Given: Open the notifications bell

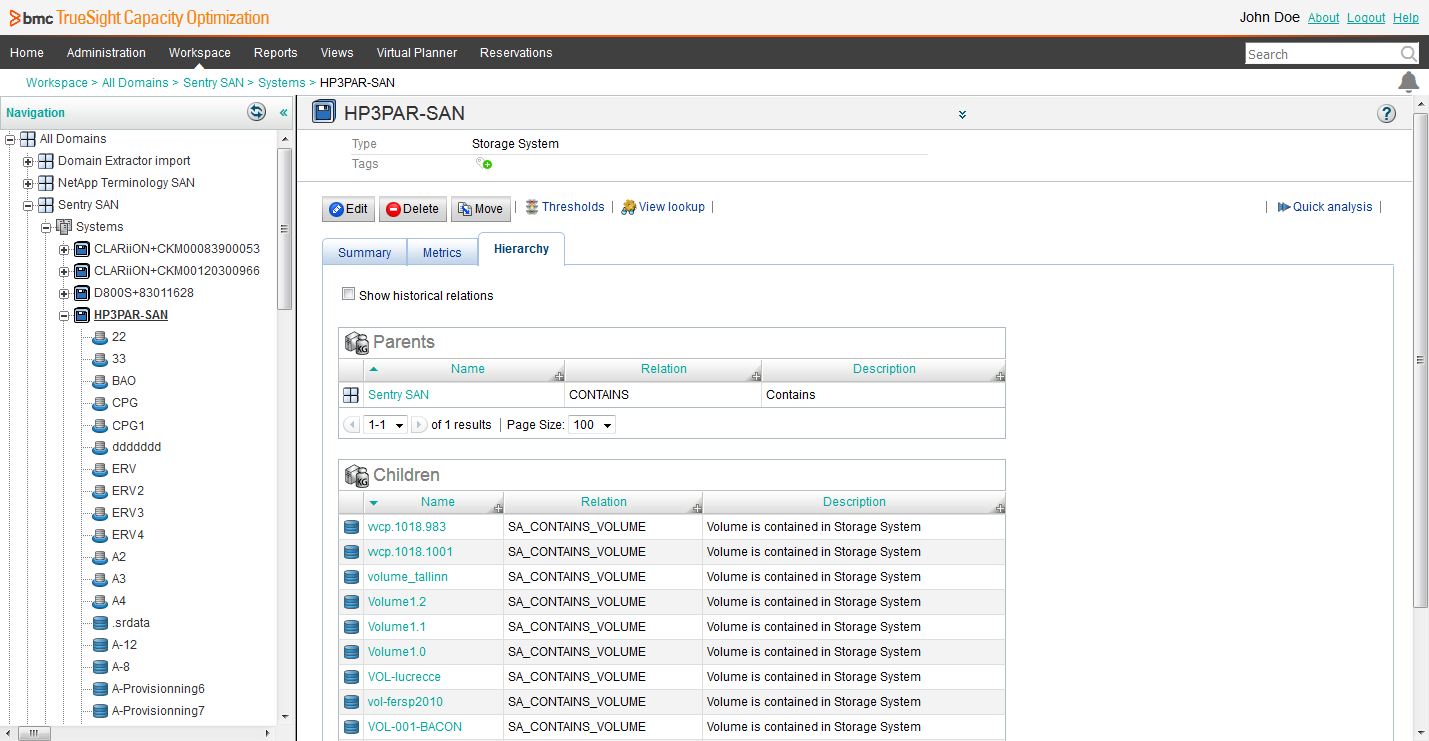Looking at the screenshot, I should pos(1408,82).
